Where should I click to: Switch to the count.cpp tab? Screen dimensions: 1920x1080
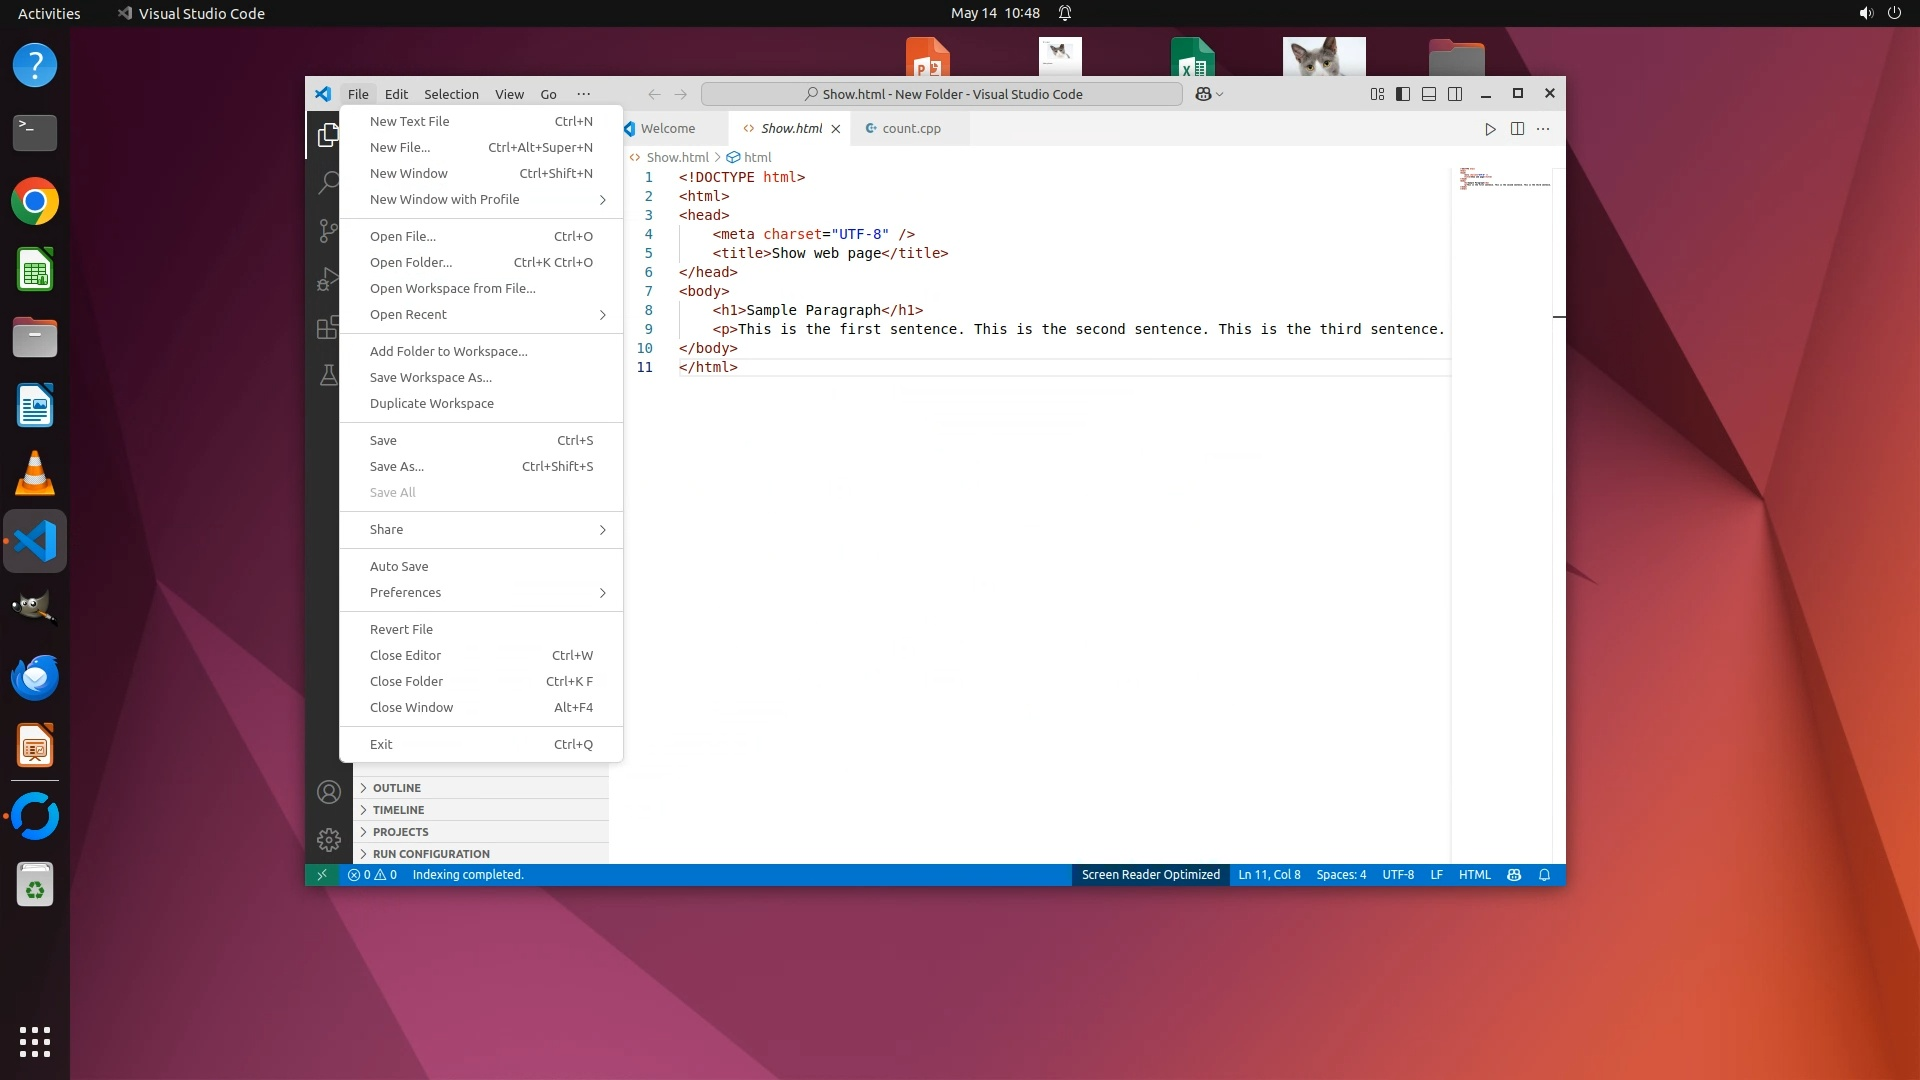tap(910, 129)
